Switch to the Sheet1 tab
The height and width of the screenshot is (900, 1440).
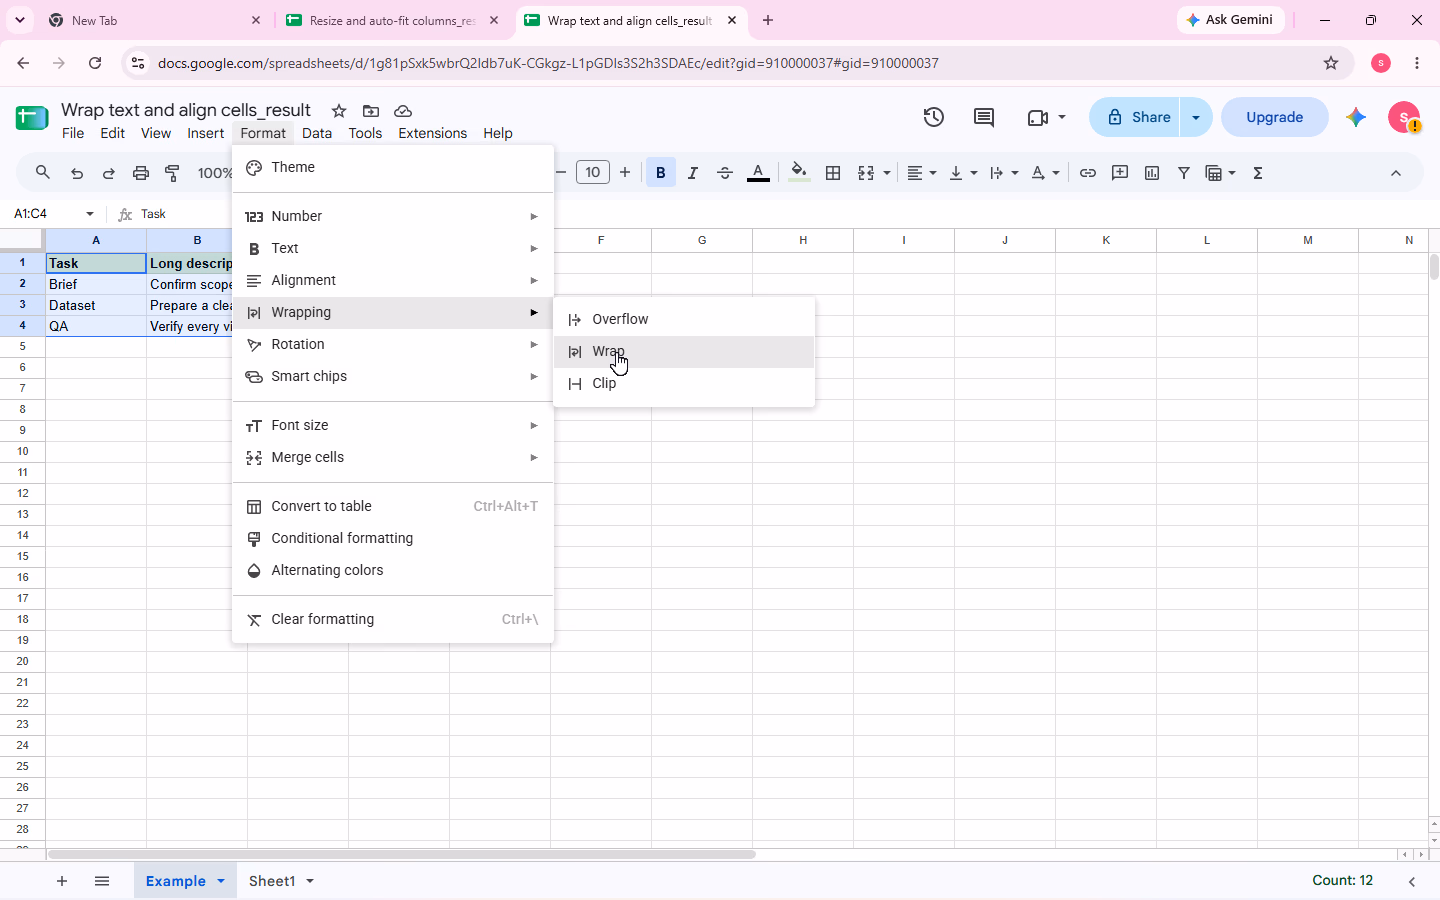point(280,881)
